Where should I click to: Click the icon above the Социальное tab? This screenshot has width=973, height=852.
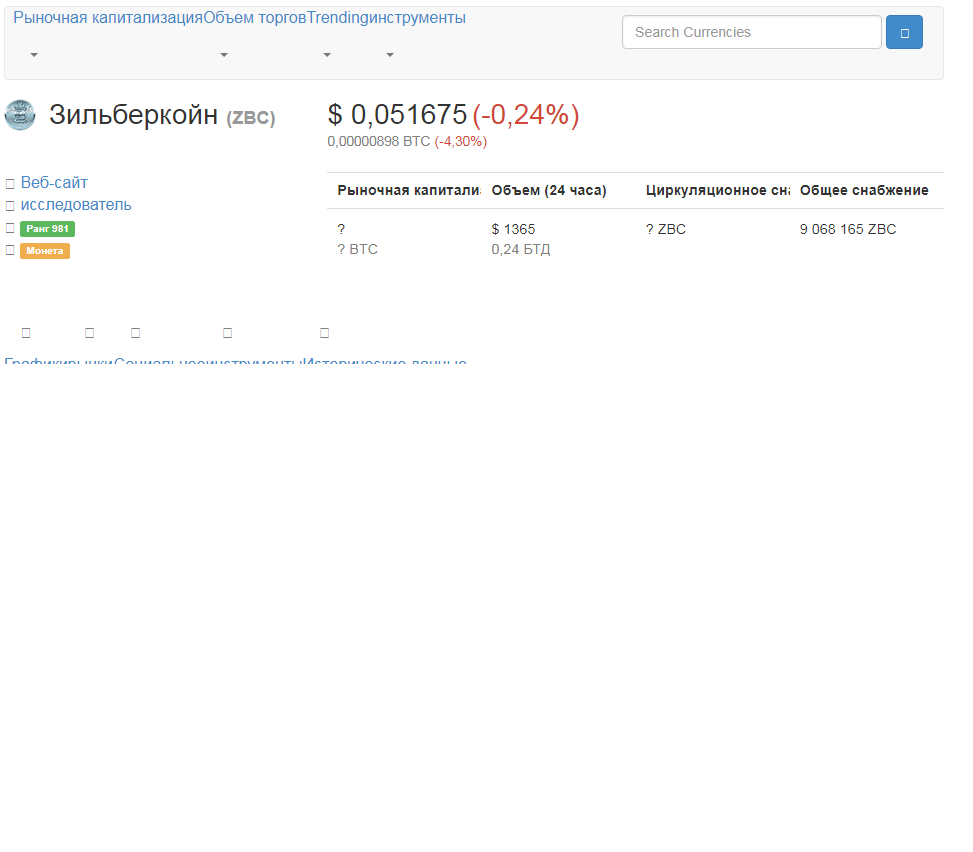coord(135,333)
